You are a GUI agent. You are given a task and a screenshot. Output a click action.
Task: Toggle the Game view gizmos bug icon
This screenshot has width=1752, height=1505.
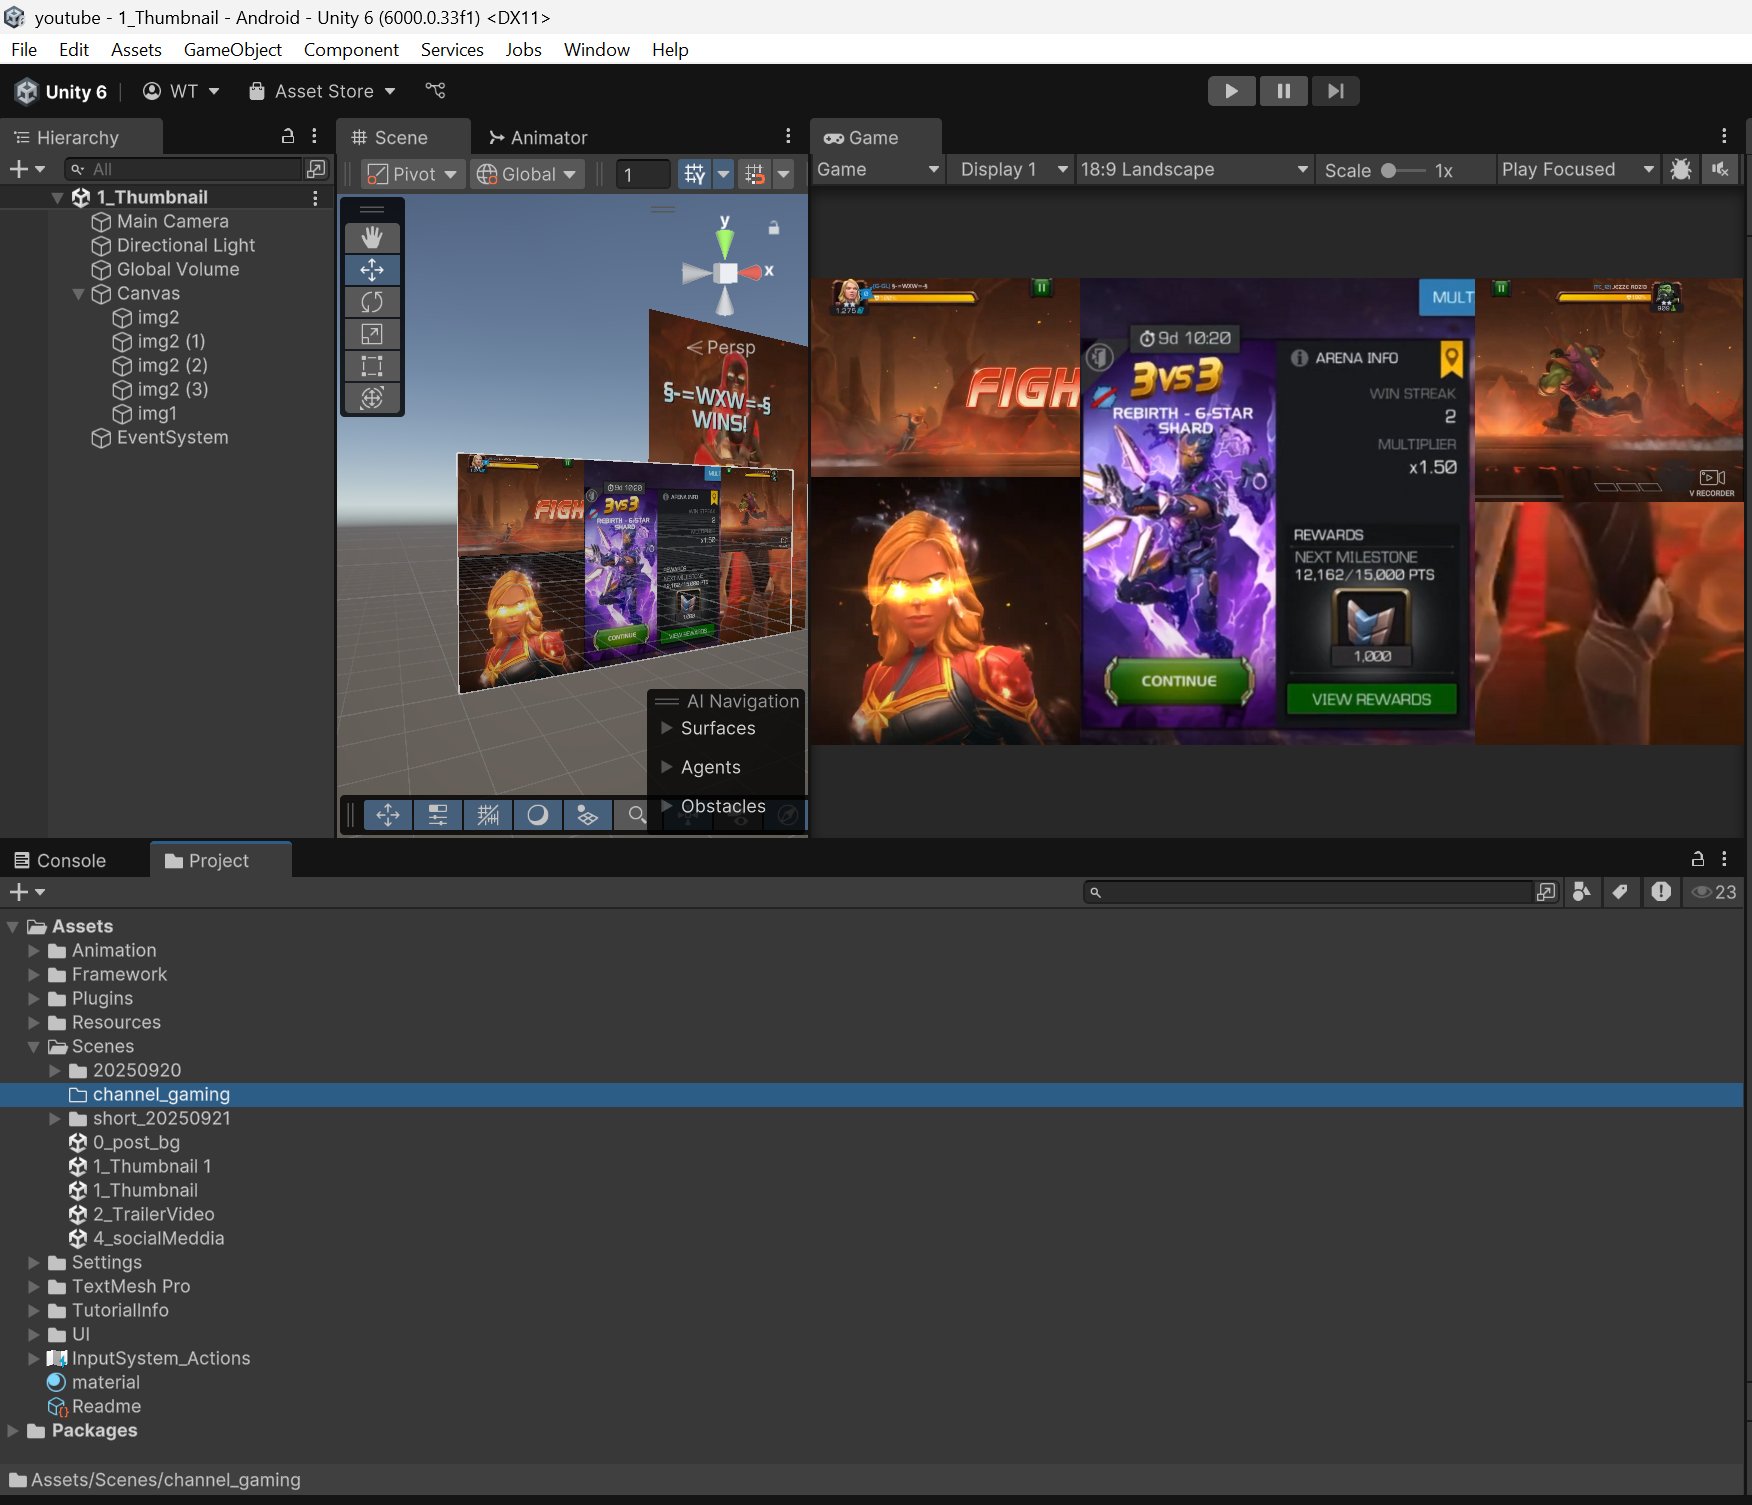(x=1681, y=170)
